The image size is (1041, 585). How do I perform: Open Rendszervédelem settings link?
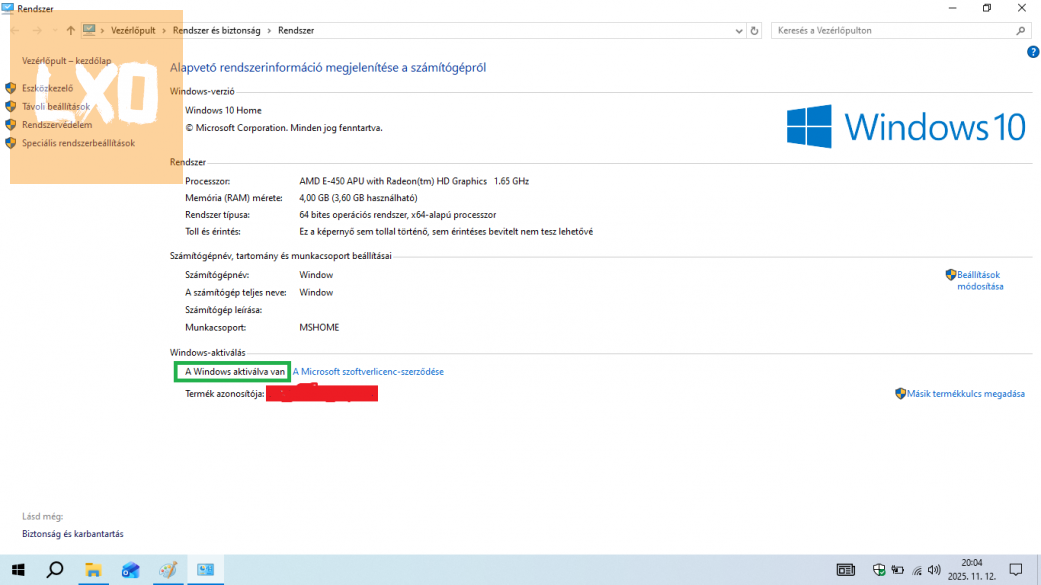56,125
